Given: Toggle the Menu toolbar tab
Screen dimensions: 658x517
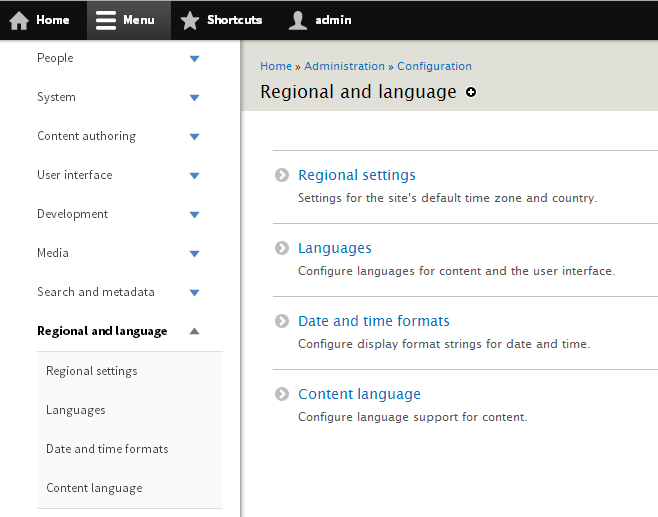Looking at the screenshot, I should [x=129, y=20].
